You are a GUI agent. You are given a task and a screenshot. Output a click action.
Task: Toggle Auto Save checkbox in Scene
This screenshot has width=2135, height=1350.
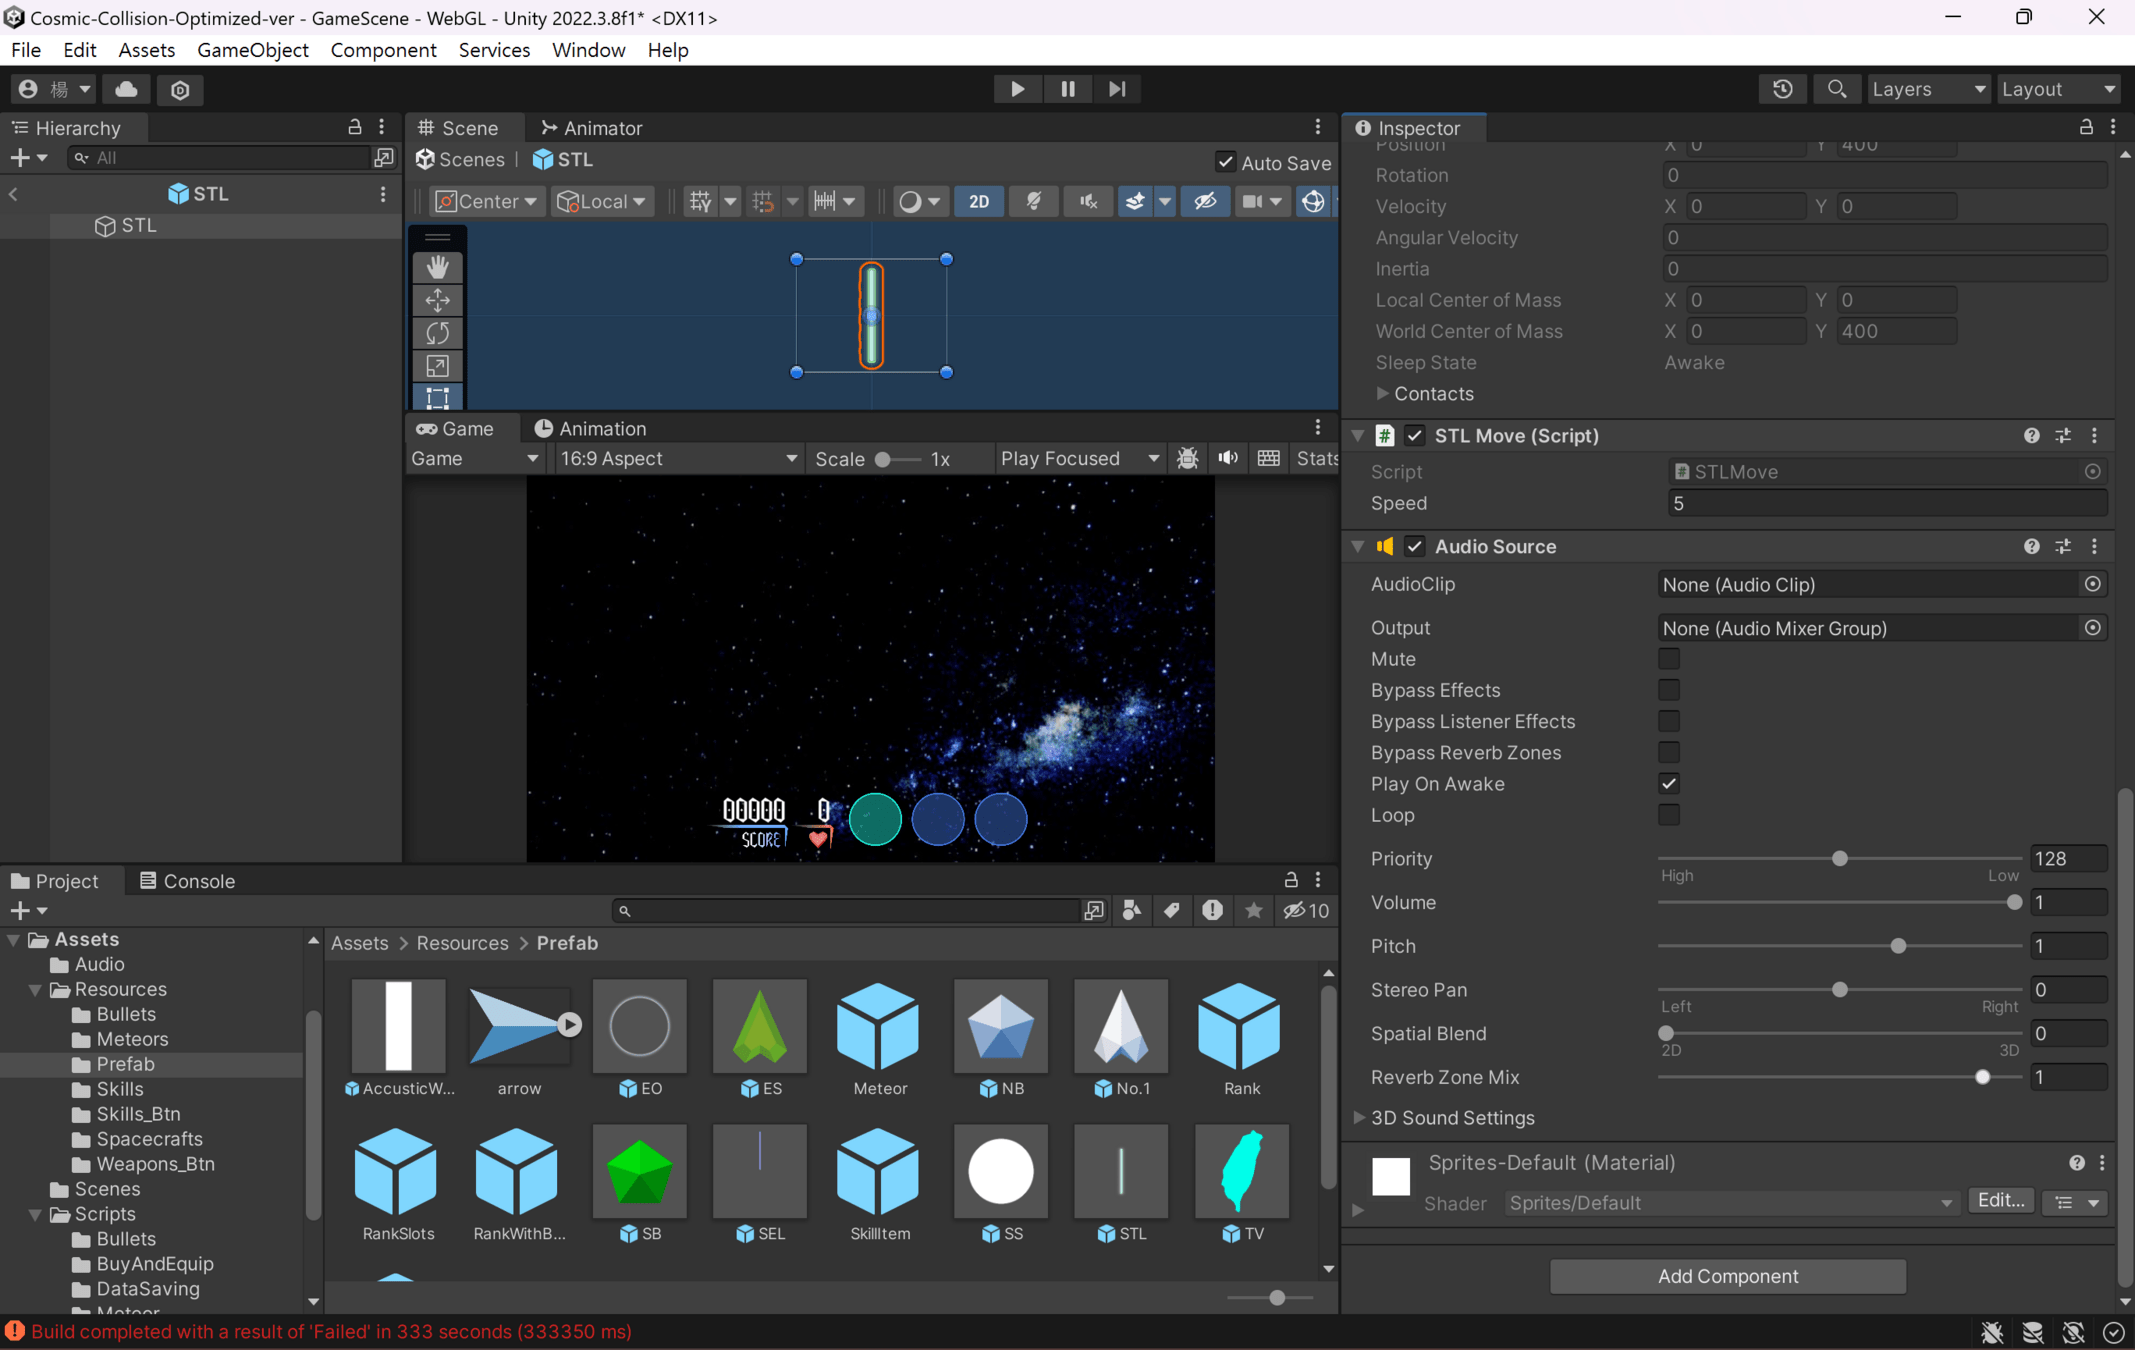(1225, 162)
